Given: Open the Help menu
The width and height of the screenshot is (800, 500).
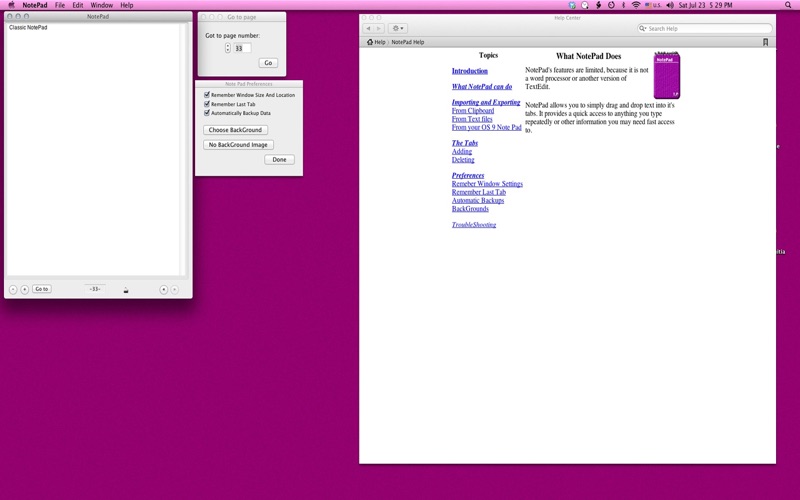Looking at the screenshot, I should point(127,5).
